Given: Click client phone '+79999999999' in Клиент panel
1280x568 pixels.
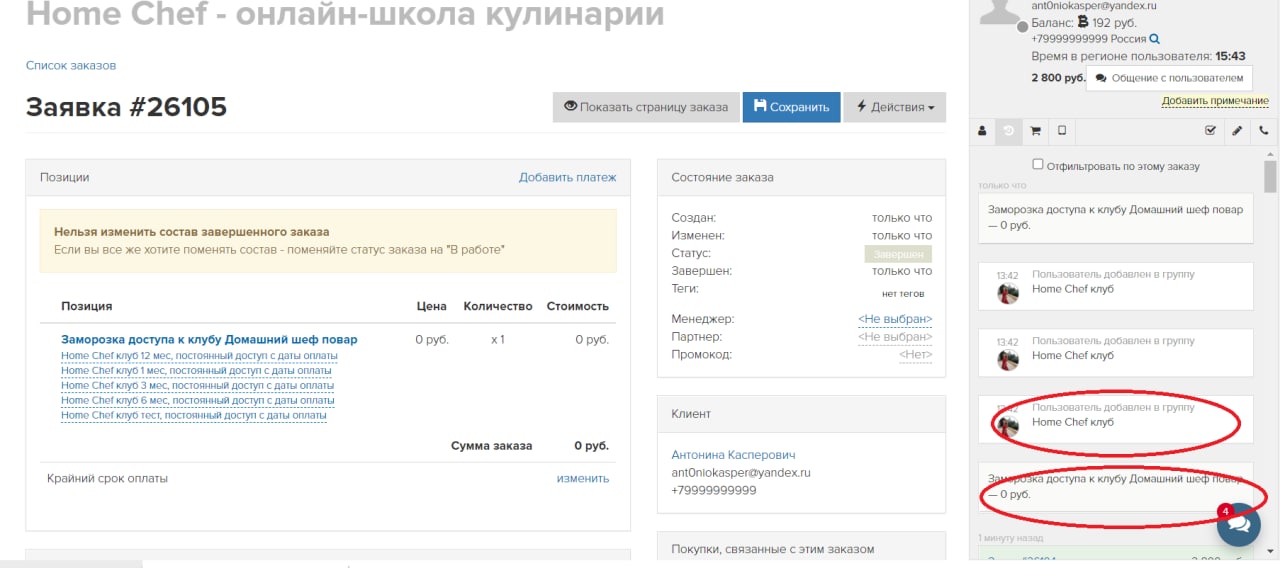Looking at the screenshot, I should point(714,491).
